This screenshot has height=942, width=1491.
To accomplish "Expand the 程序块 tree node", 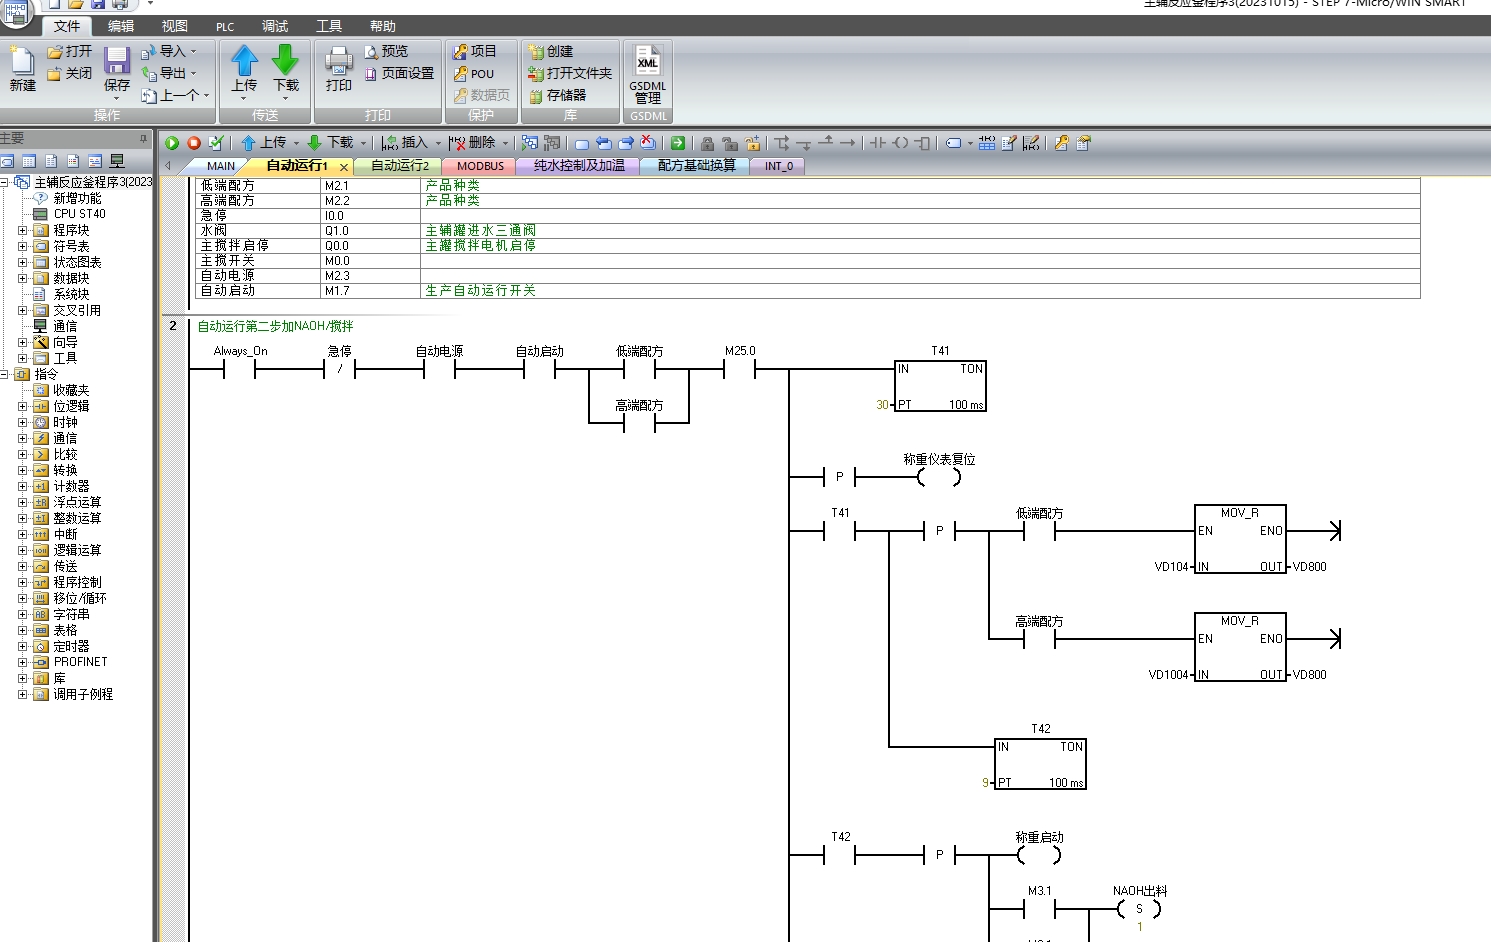I will pos(22,230).
